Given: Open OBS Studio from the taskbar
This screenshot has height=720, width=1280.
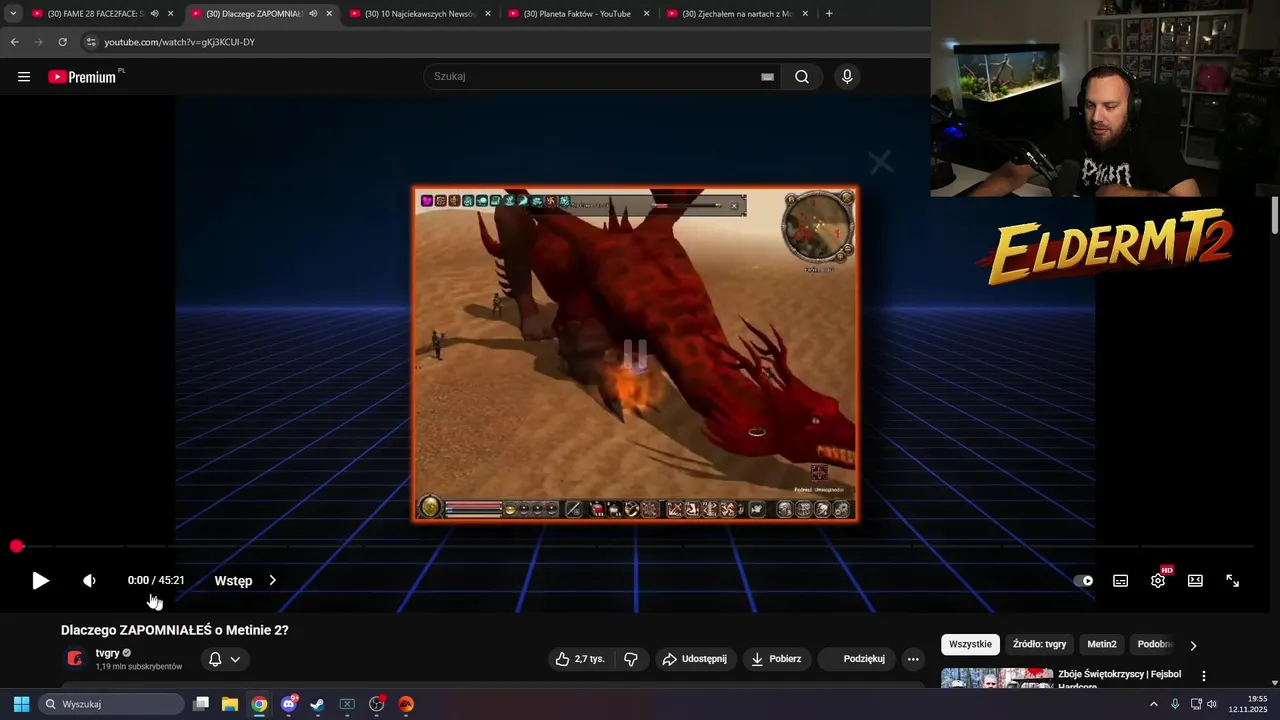Looking at the screenshot, I should click(377, 704).
